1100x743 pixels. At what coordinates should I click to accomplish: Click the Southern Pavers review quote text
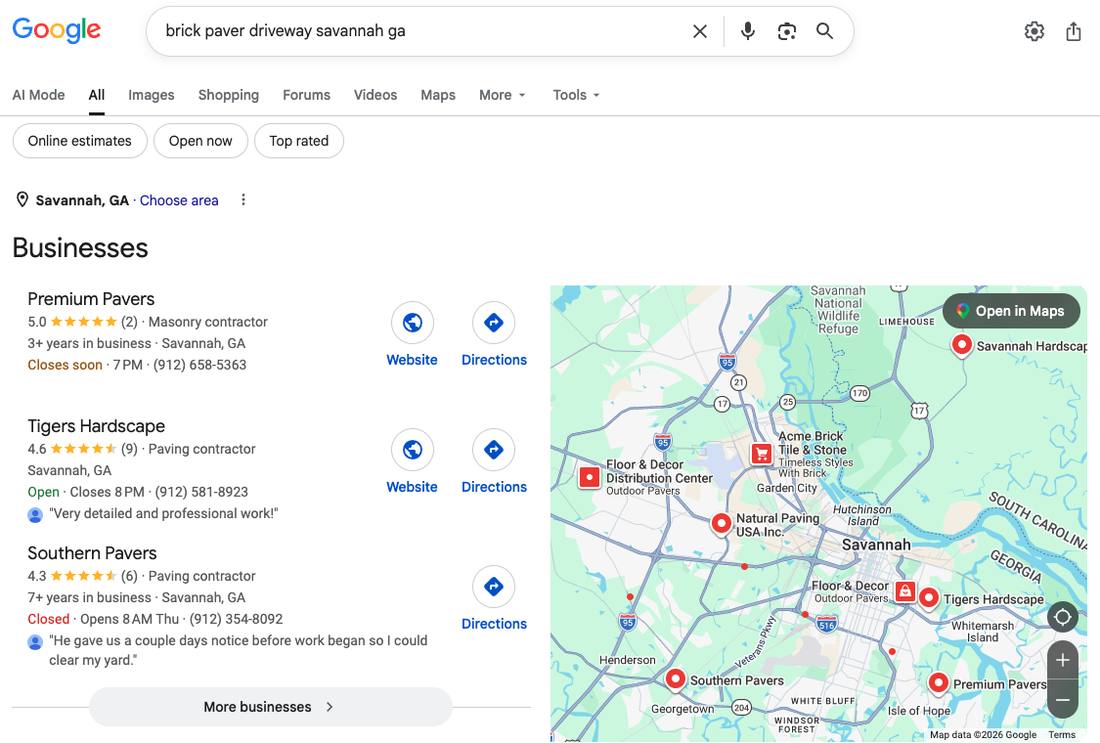(x=239, y=650)
